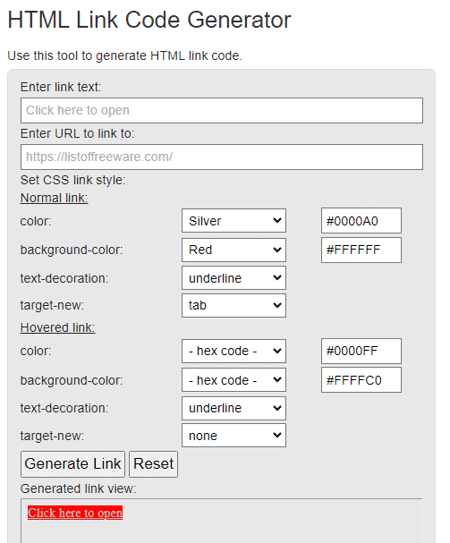This screenshot has height=543, width=450.
Task: Open Hovered link background-color hex code dropdown
Action: pyautogui.click(x=233, y=380)
